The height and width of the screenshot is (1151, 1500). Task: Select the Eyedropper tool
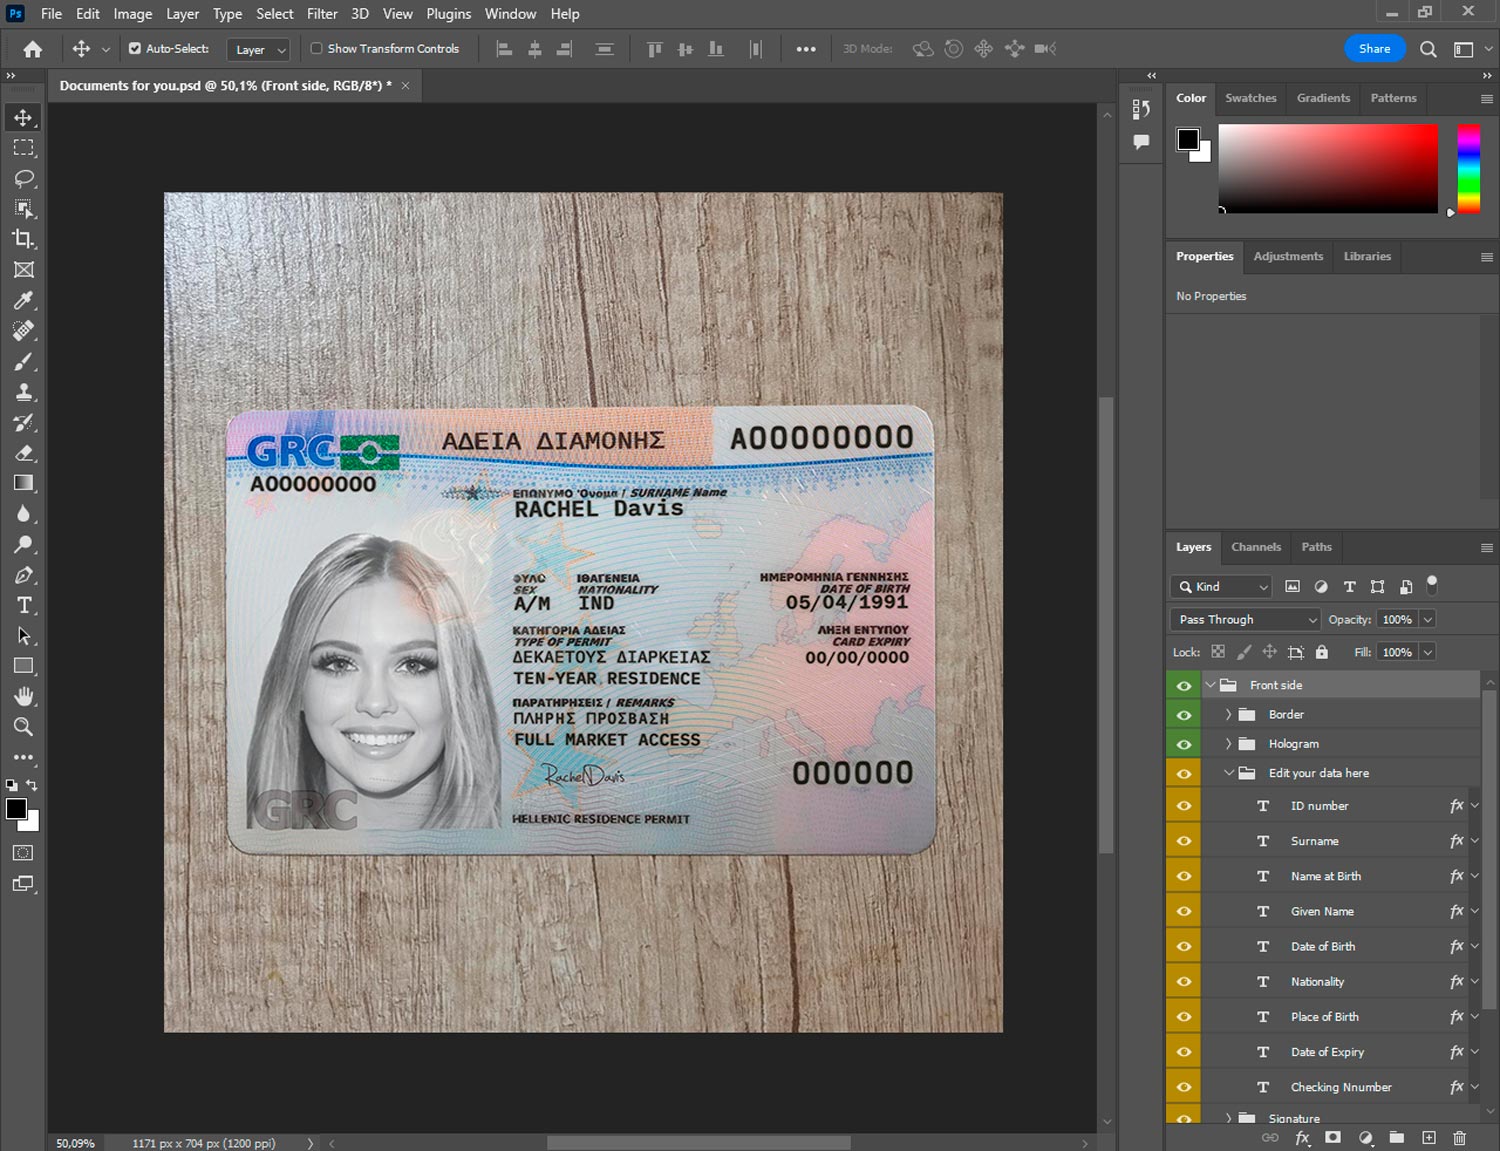click(24, 300)
